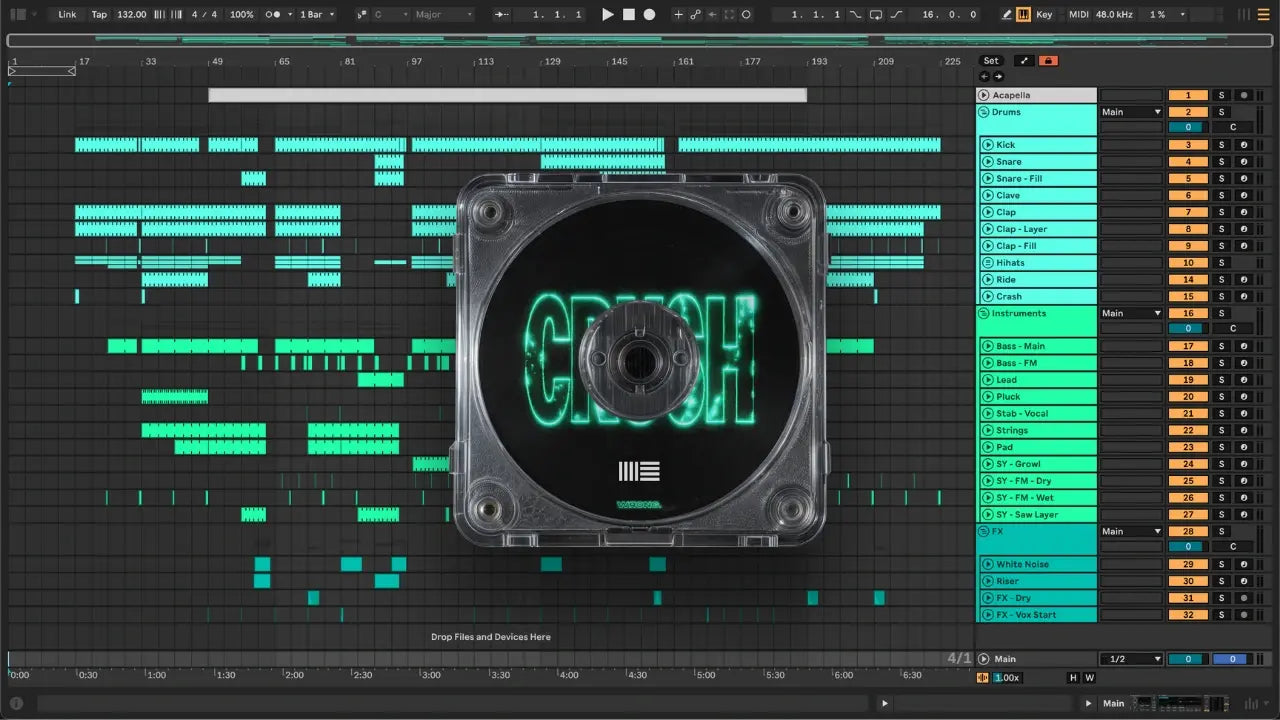This screenshot has width=1280, height=720.
Task: Click the Draw Mode pencil icon
Action: click(1007, 15)
